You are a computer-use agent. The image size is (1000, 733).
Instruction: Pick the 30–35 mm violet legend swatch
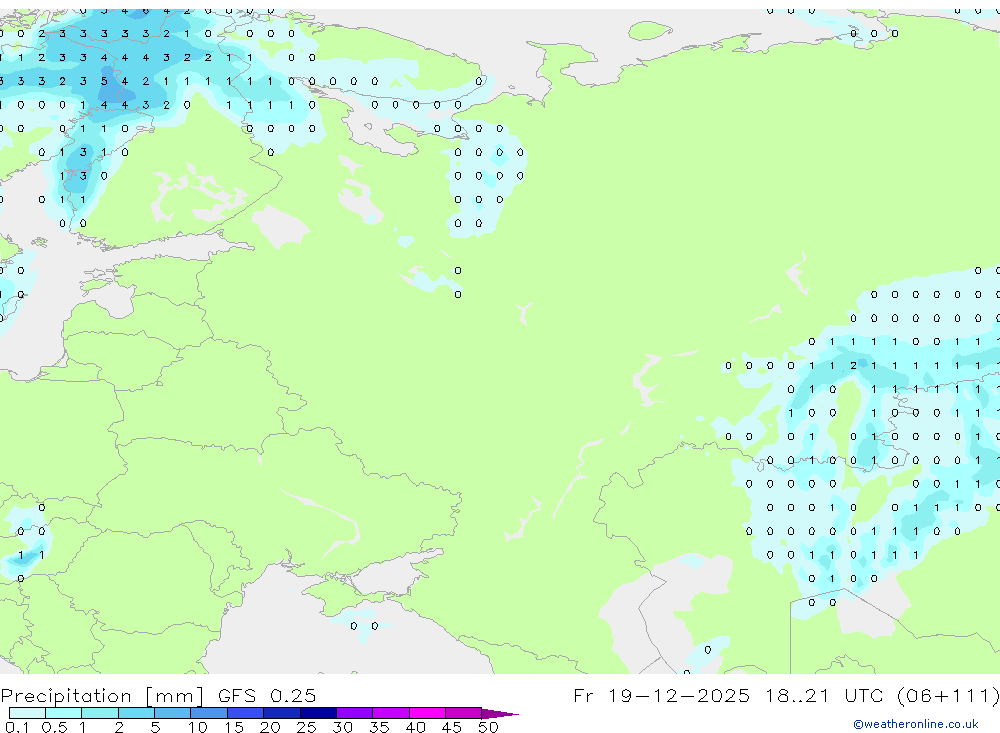click(354, 713)
